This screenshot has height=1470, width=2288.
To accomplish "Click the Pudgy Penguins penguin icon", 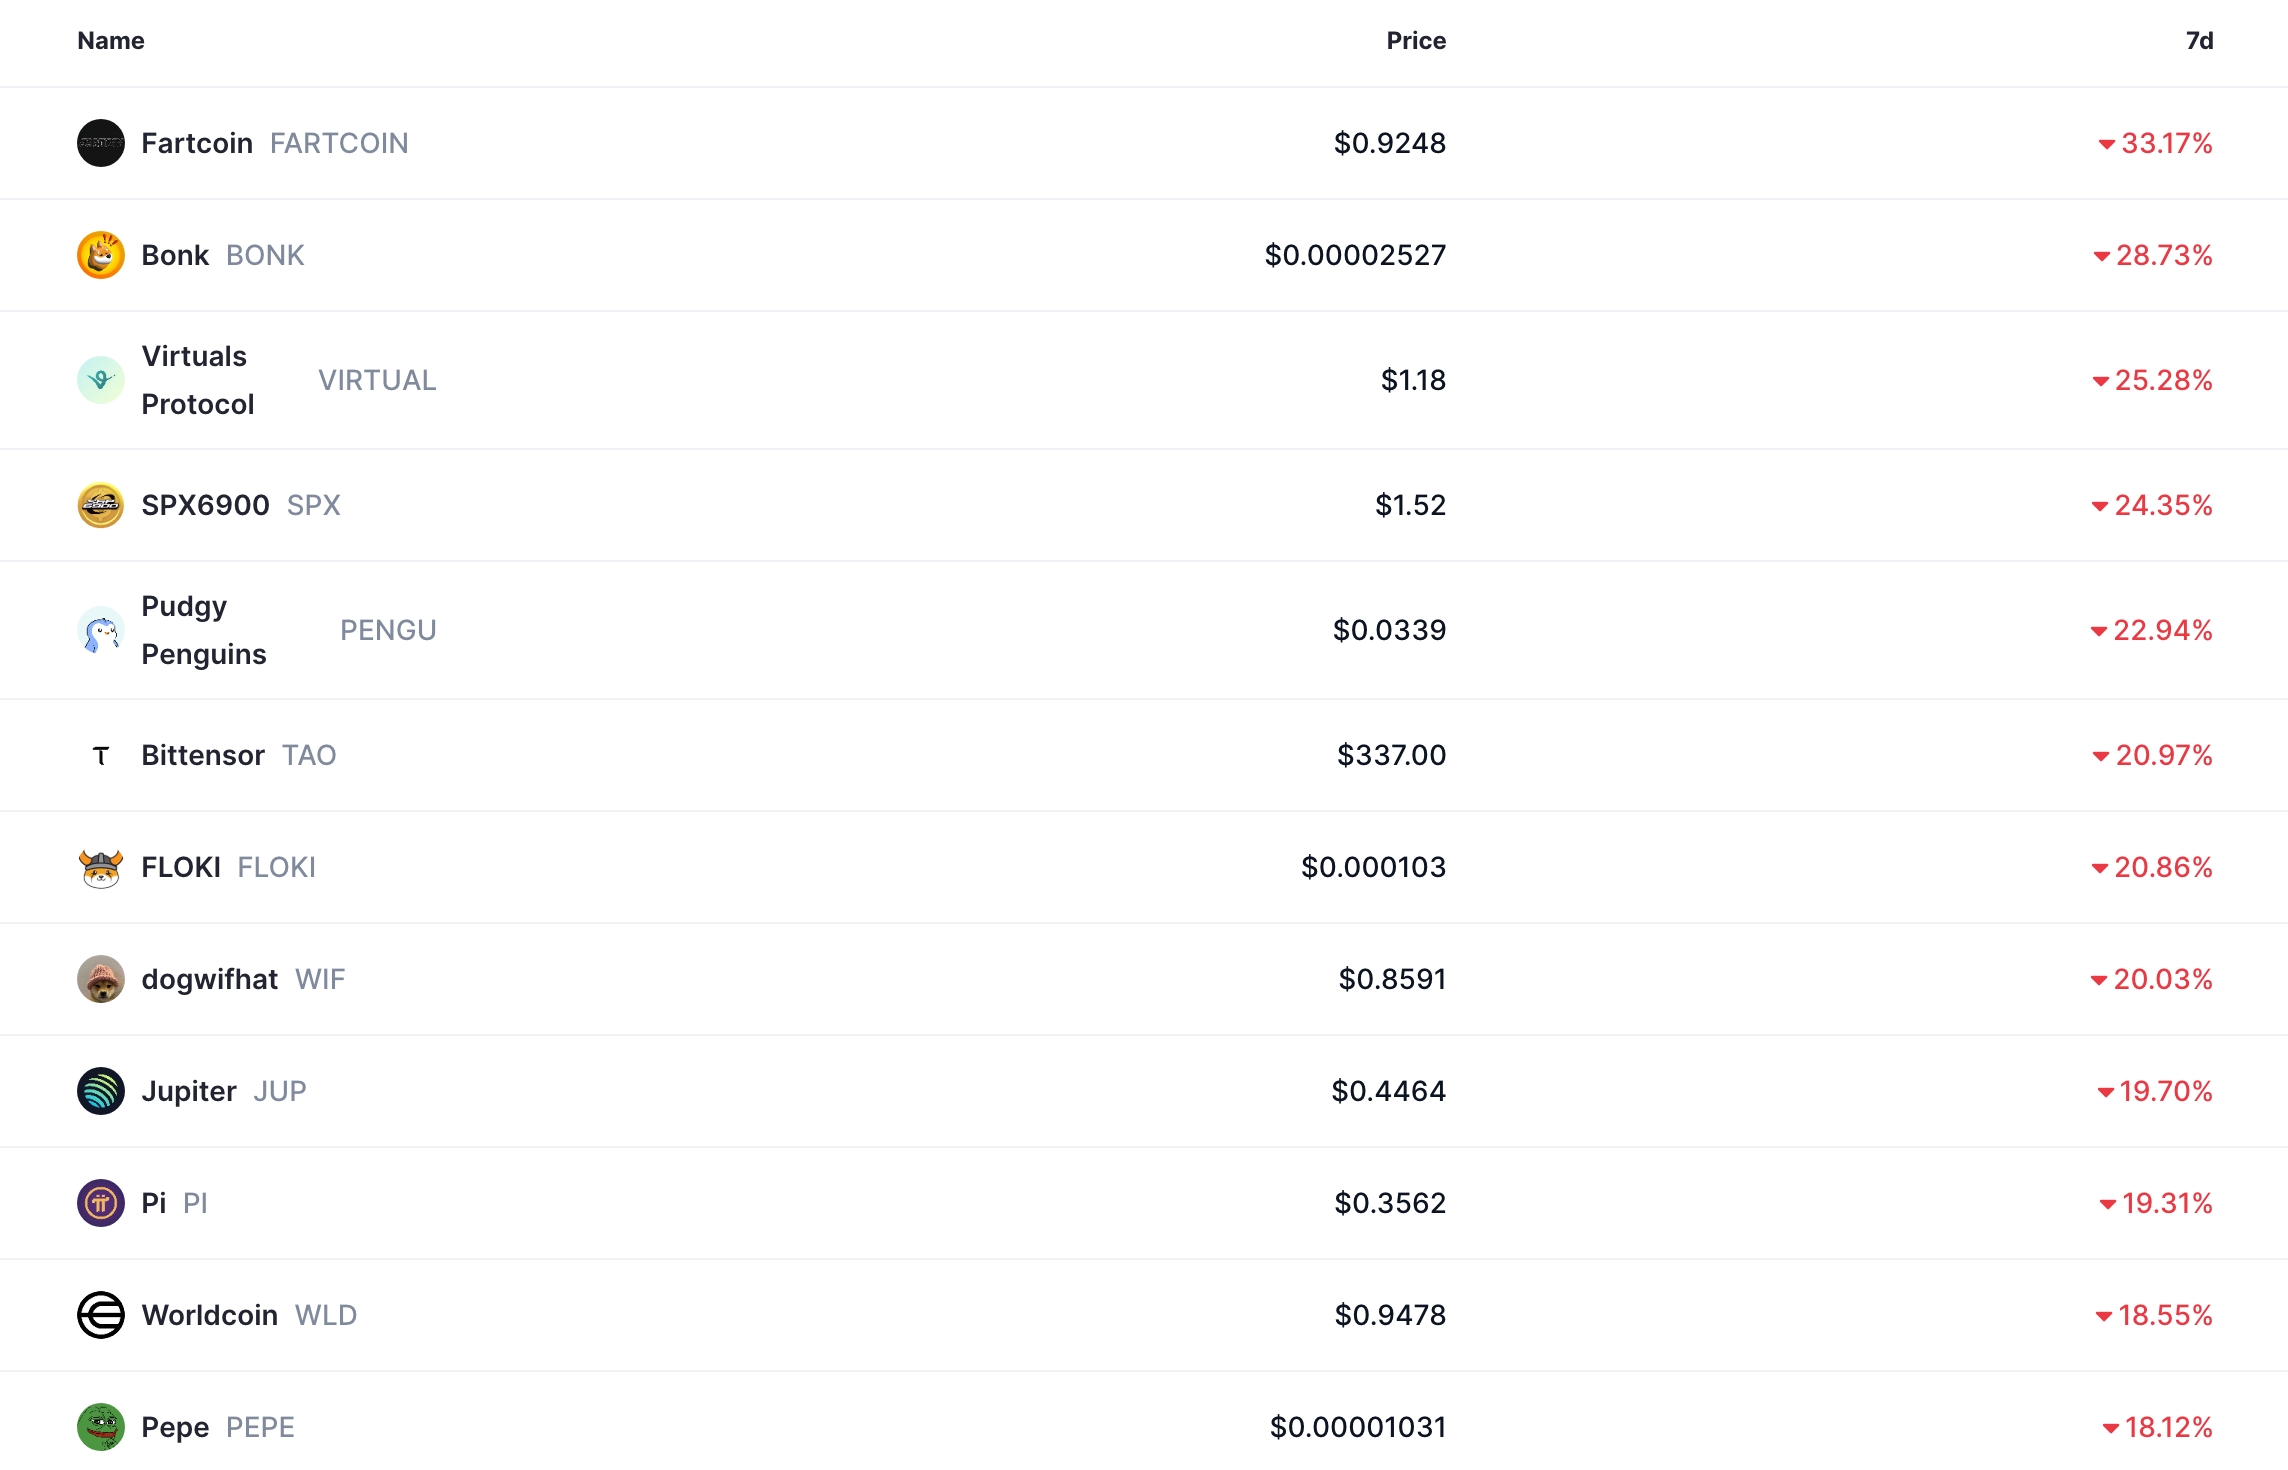I will 101,630.
